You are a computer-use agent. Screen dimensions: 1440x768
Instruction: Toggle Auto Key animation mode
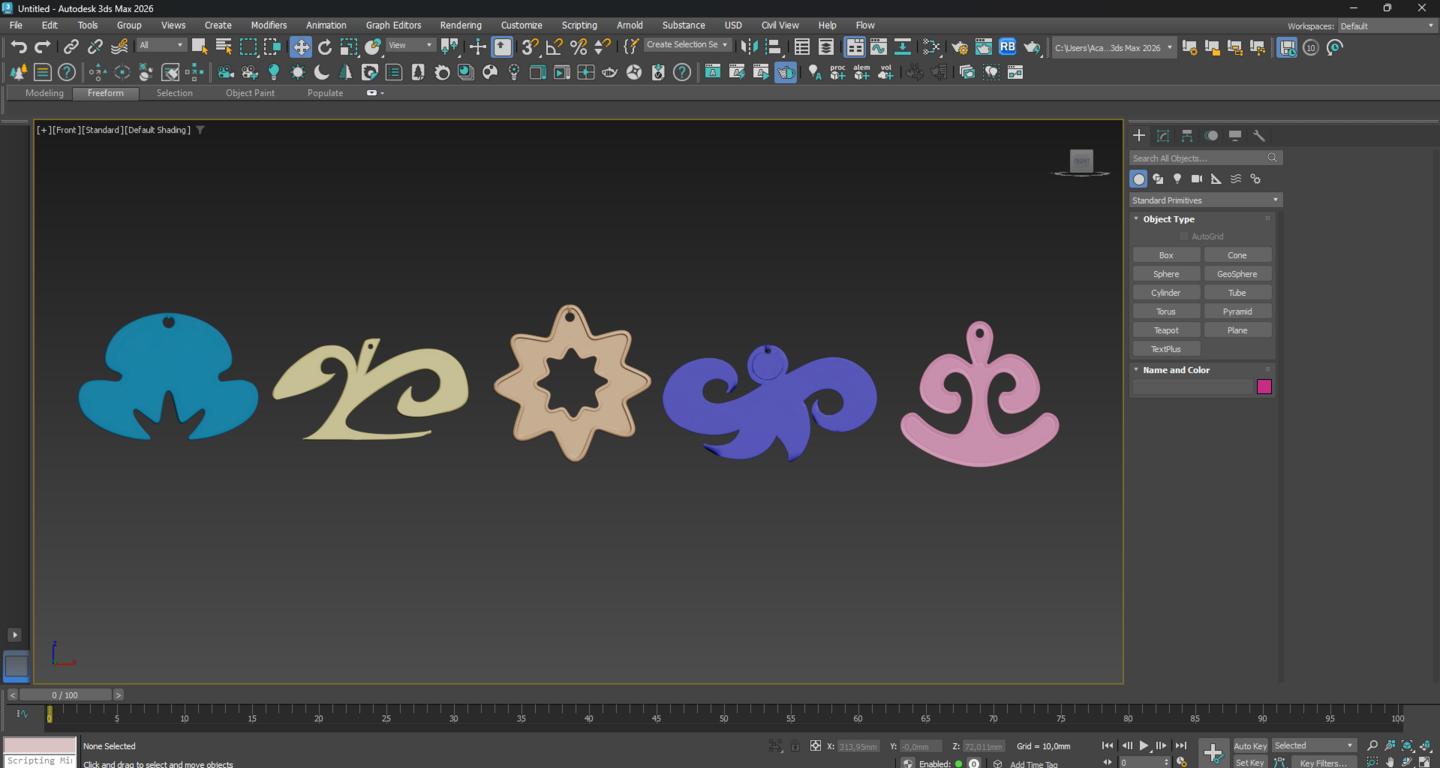(x=1249, y=746)
